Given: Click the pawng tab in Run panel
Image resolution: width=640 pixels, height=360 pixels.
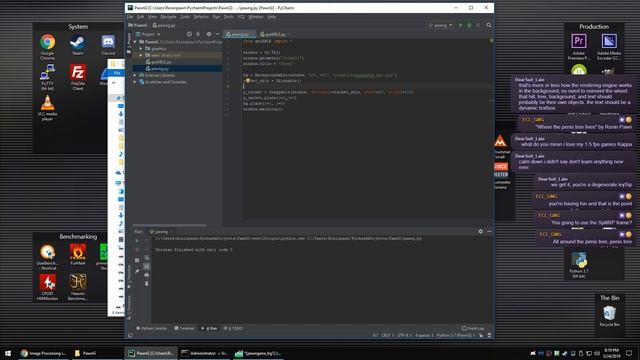Looking at the screenshot, I should (x=159, y=231).
